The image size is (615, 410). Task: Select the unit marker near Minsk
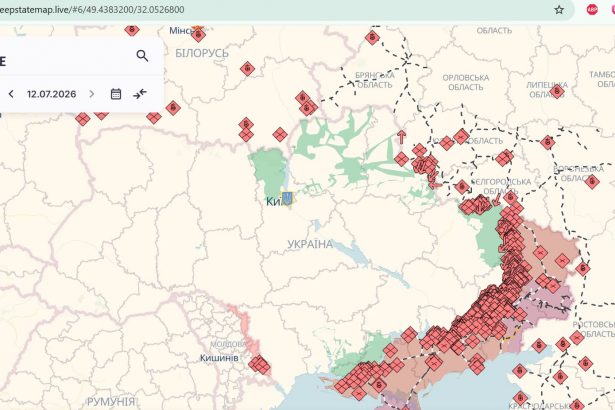click(x=198, y=35)
